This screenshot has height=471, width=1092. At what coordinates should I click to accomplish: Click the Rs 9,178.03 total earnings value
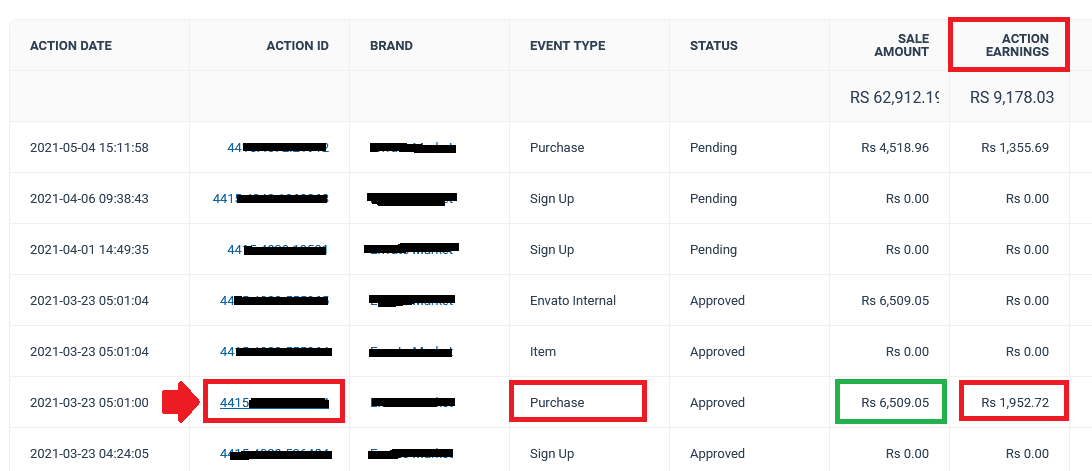[x=1012, y=97]
